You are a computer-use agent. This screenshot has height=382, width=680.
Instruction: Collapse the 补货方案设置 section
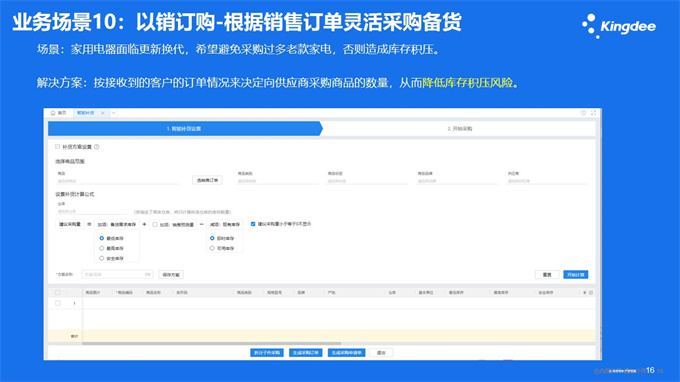(57, 147)
